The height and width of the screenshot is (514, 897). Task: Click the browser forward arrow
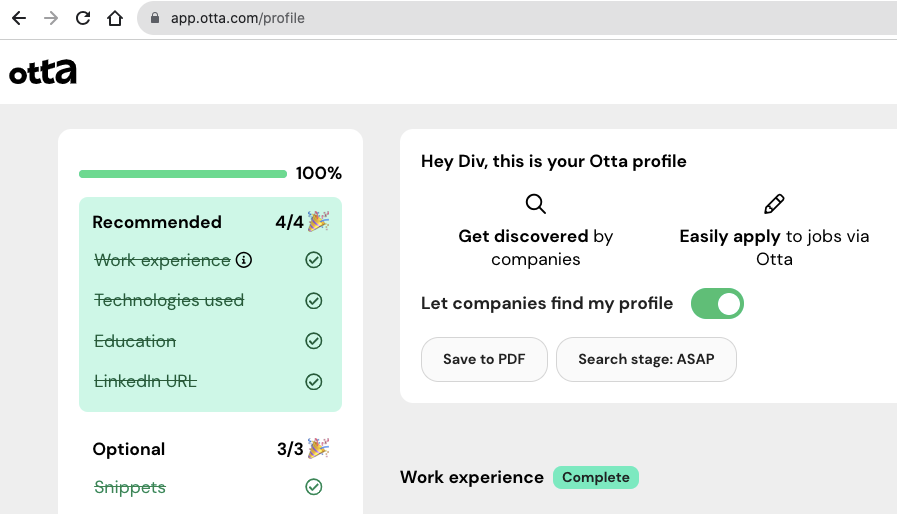coord(51,18)
